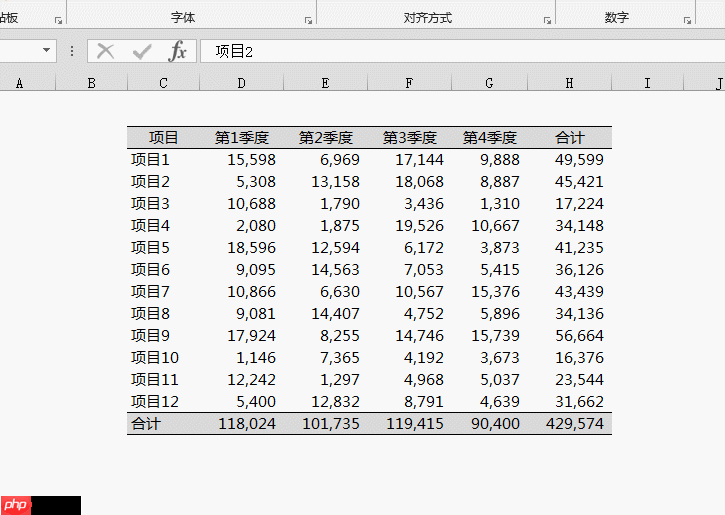Click the cell with value 13,158
Image resolution: width=725 pixels, height=515 pixels.
pyautogui.click(x=326, y=182)
